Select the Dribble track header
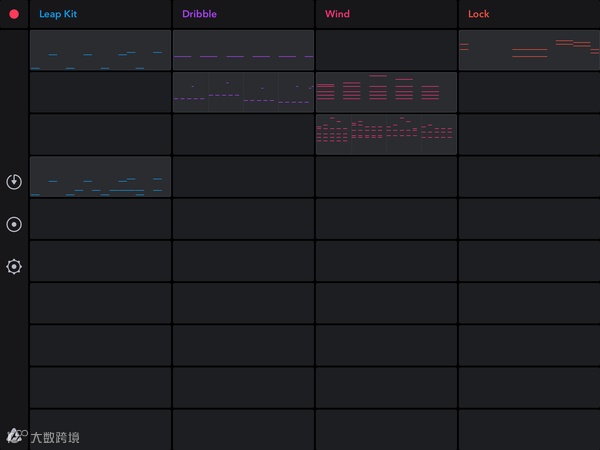This screenshot has width=600, height=450. pos(243,14)
